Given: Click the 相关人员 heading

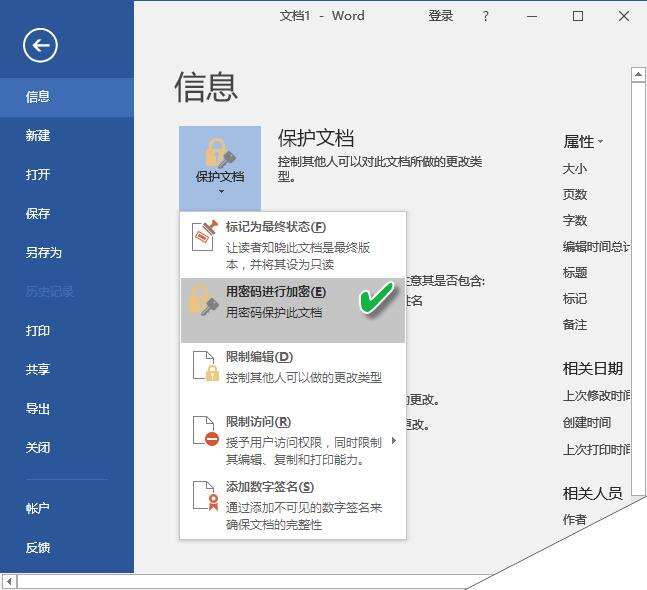Looking at the screenshot, I should pos(593,493).
